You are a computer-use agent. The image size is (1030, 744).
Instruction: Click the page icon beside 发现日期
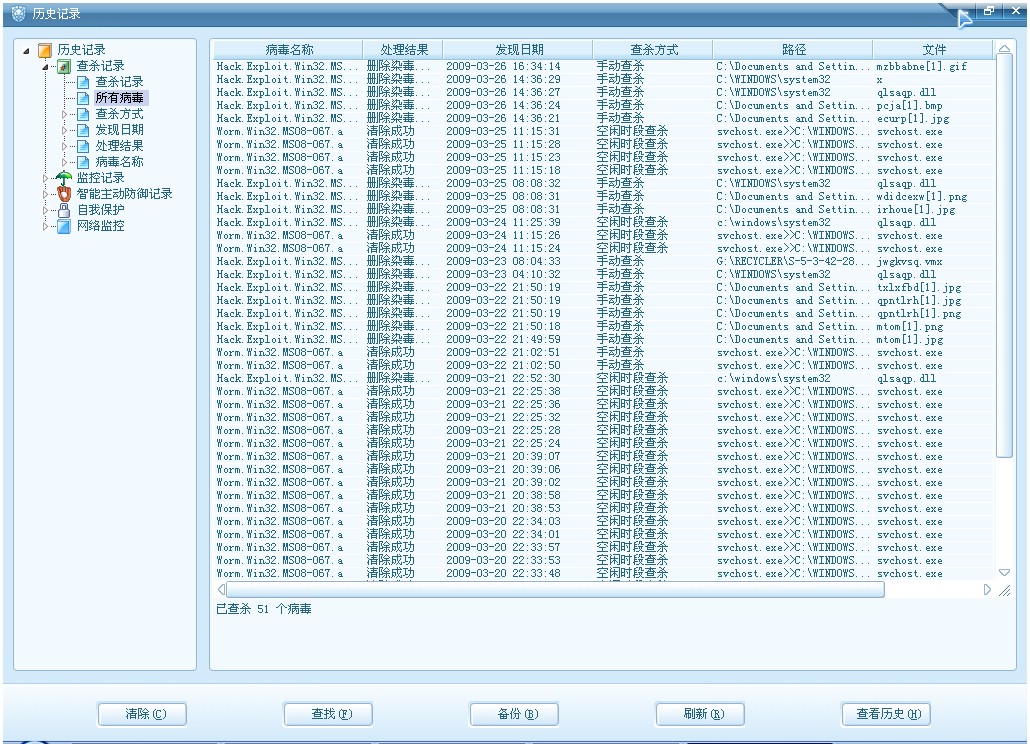(83, 130)
